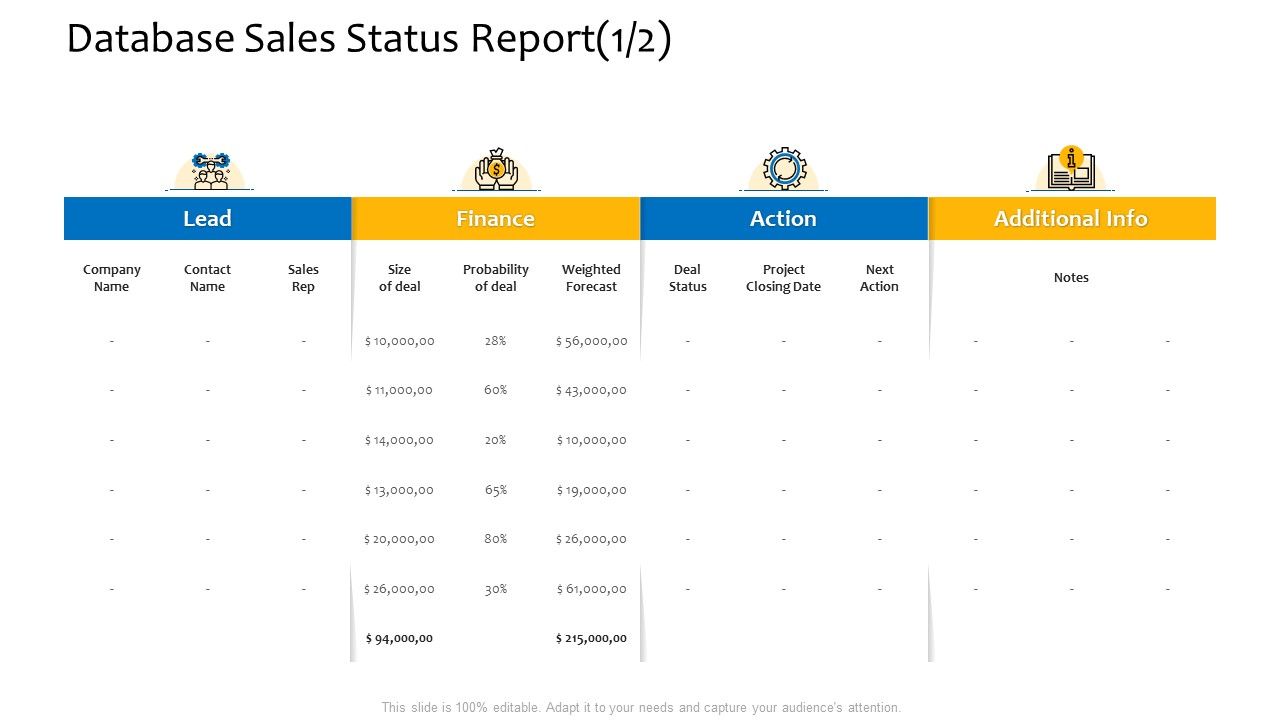Select the Finance header banner
The image size is (1280, 720).
(496, 219)
